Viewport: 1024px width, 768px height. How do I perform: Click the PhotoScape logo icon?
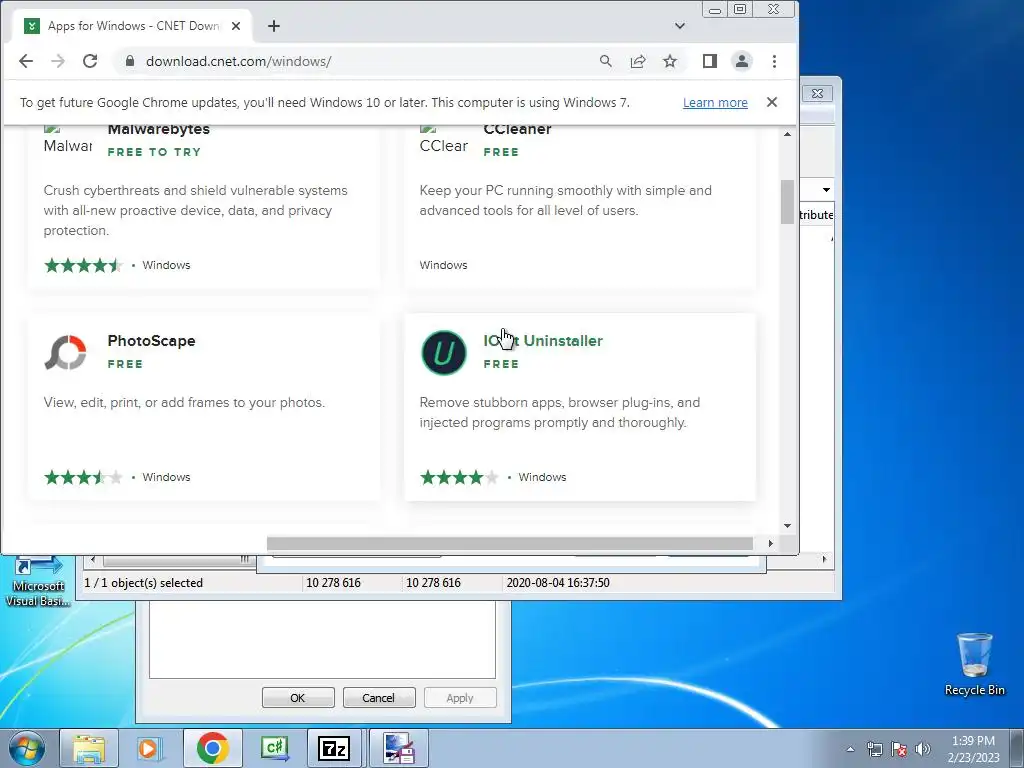(x=65, y=353)
